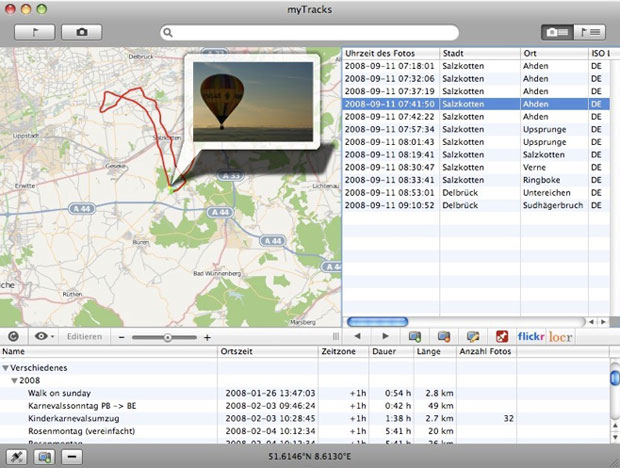
Task: Collapse the Verschiedenes tree group
Action: point(6,367)
